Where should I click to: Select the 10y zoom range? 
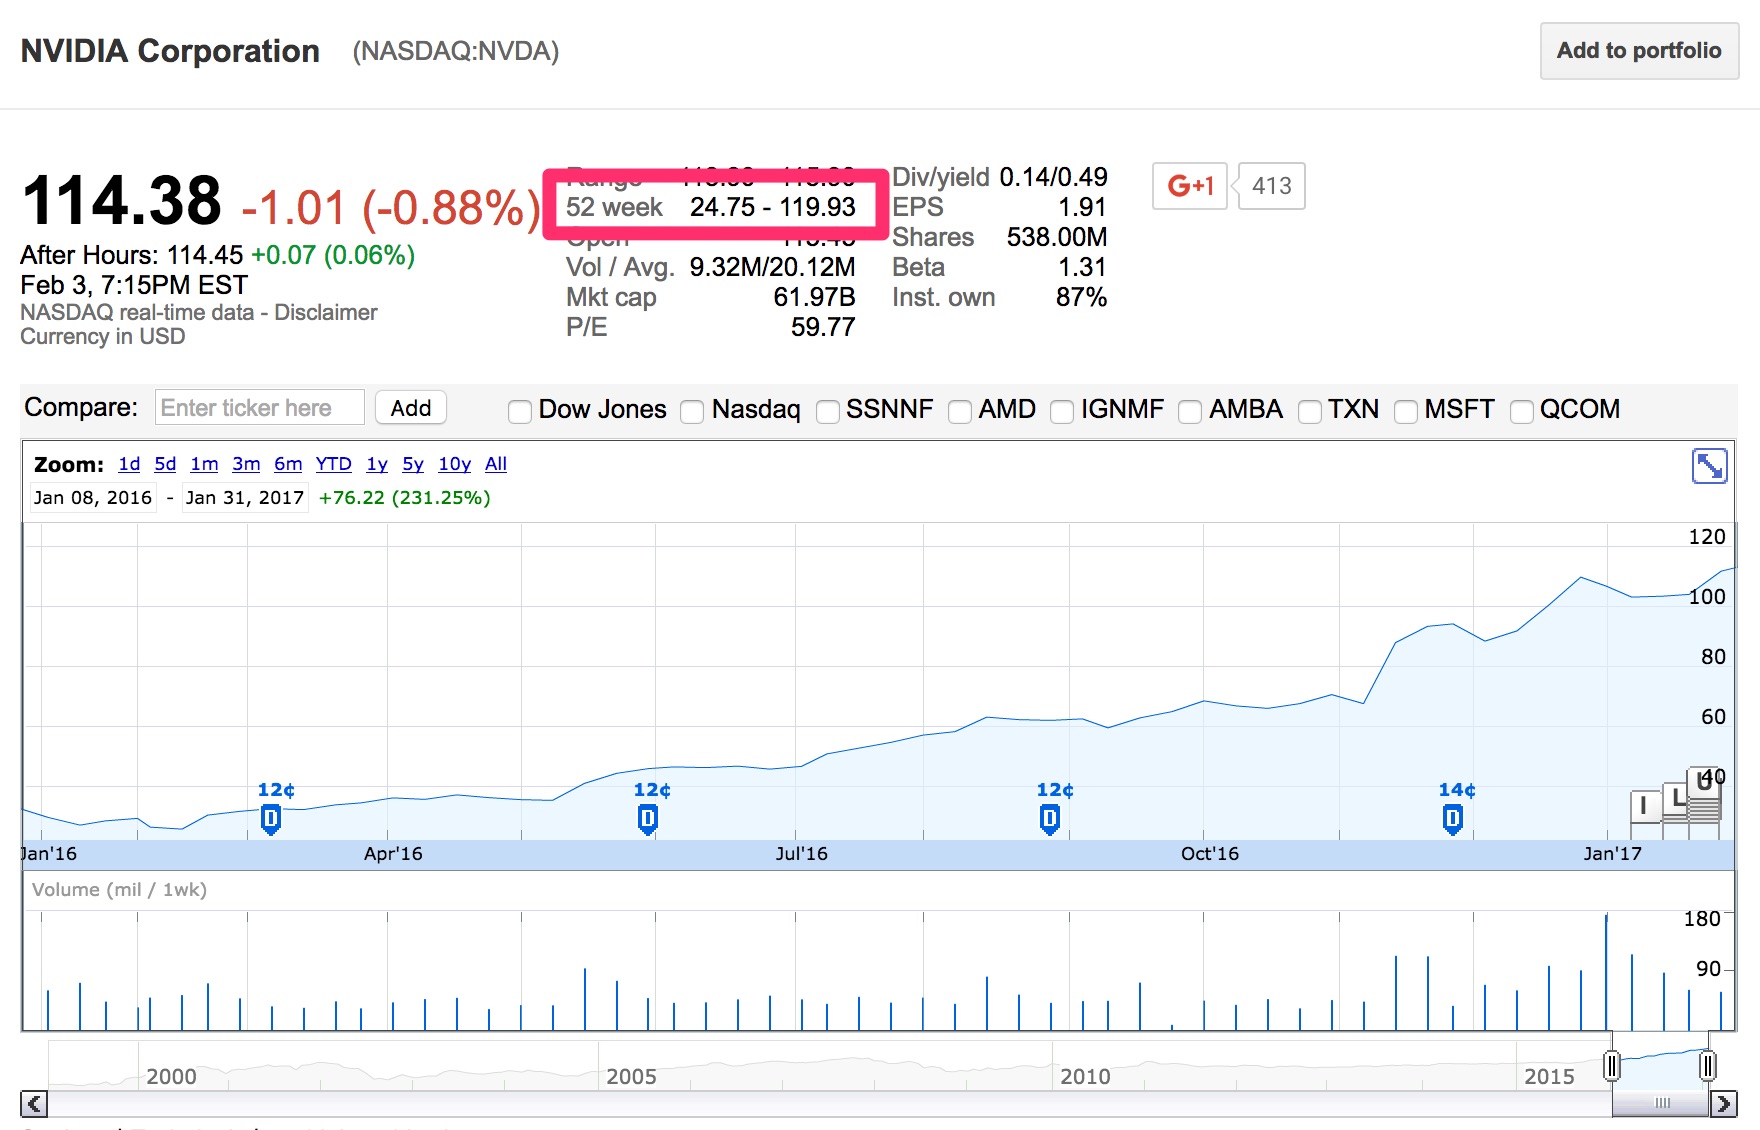click(454, 464)
